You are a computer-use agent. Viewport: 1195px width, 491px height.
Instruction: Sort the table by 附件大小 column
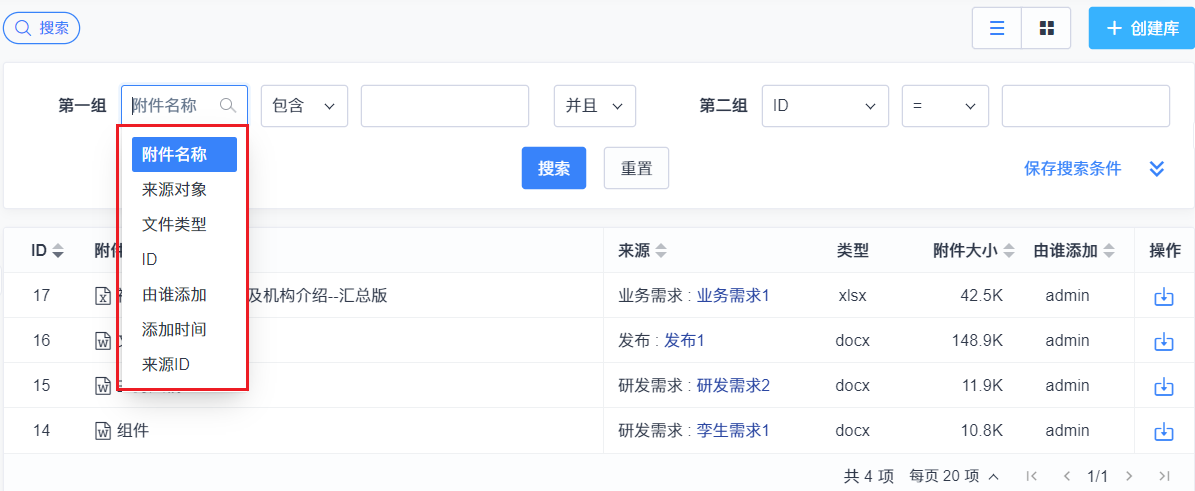(x=974, y=250)
